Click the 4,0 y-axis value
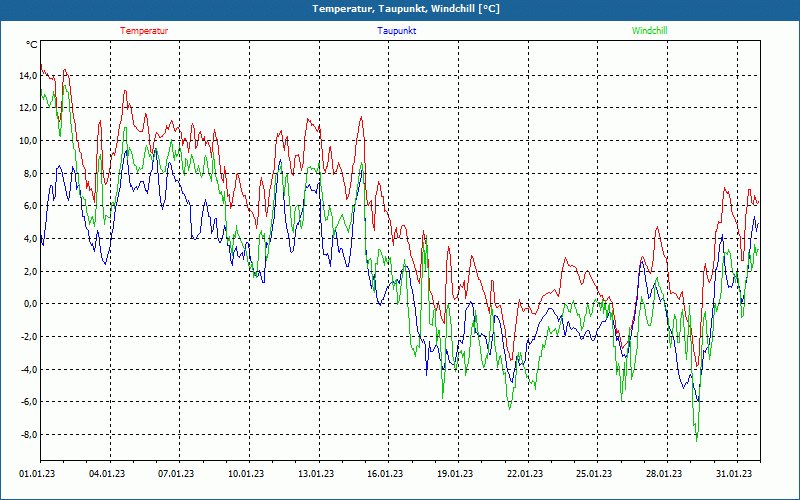The width and height of the screenshot is (800, 500). [x=30, y=239]
